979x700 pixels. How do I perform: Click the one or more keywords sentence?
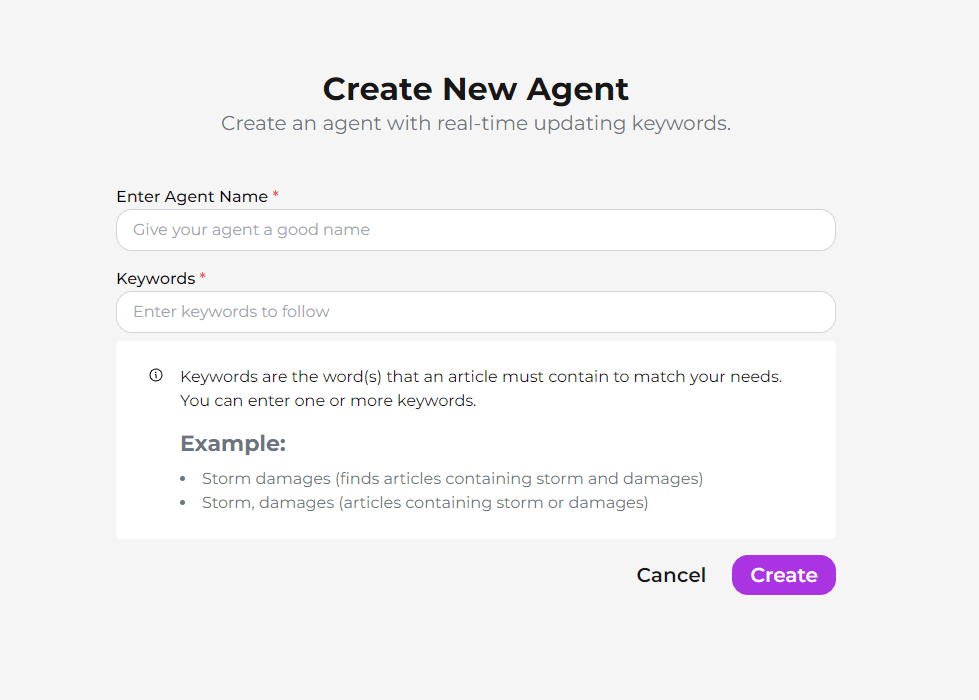[x=328, y=401]
